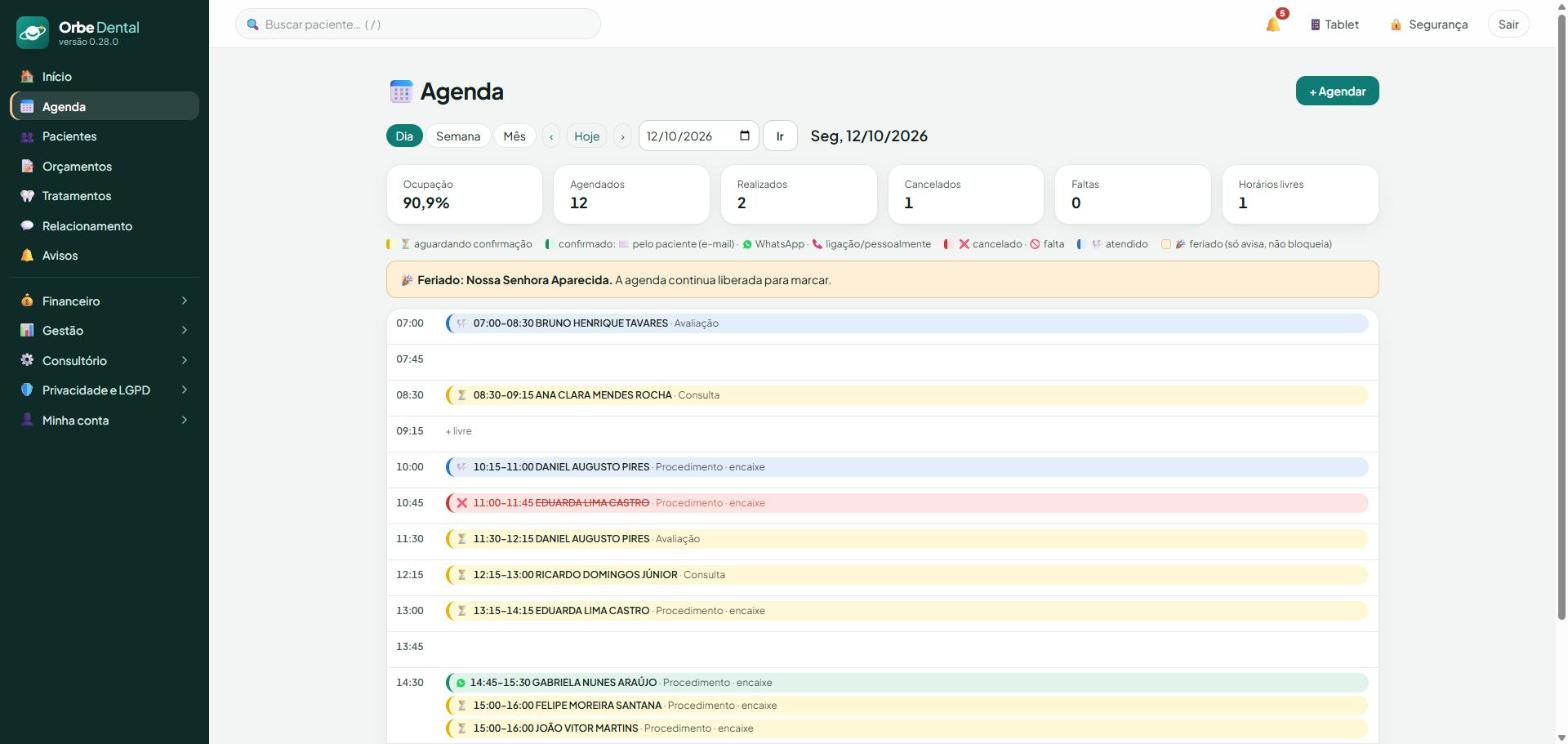The image size is (1568, 744).
Task: Click the calendar picker icon in date field
Action: [x=744, y=136]
